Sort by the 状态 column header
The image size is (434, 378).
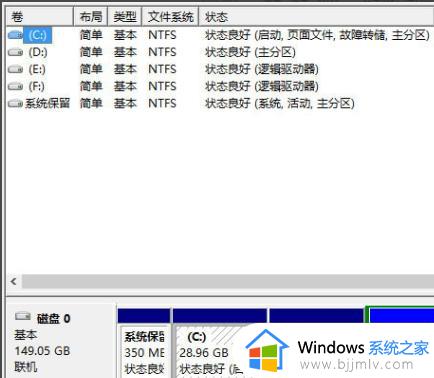[x=316, y=17]
